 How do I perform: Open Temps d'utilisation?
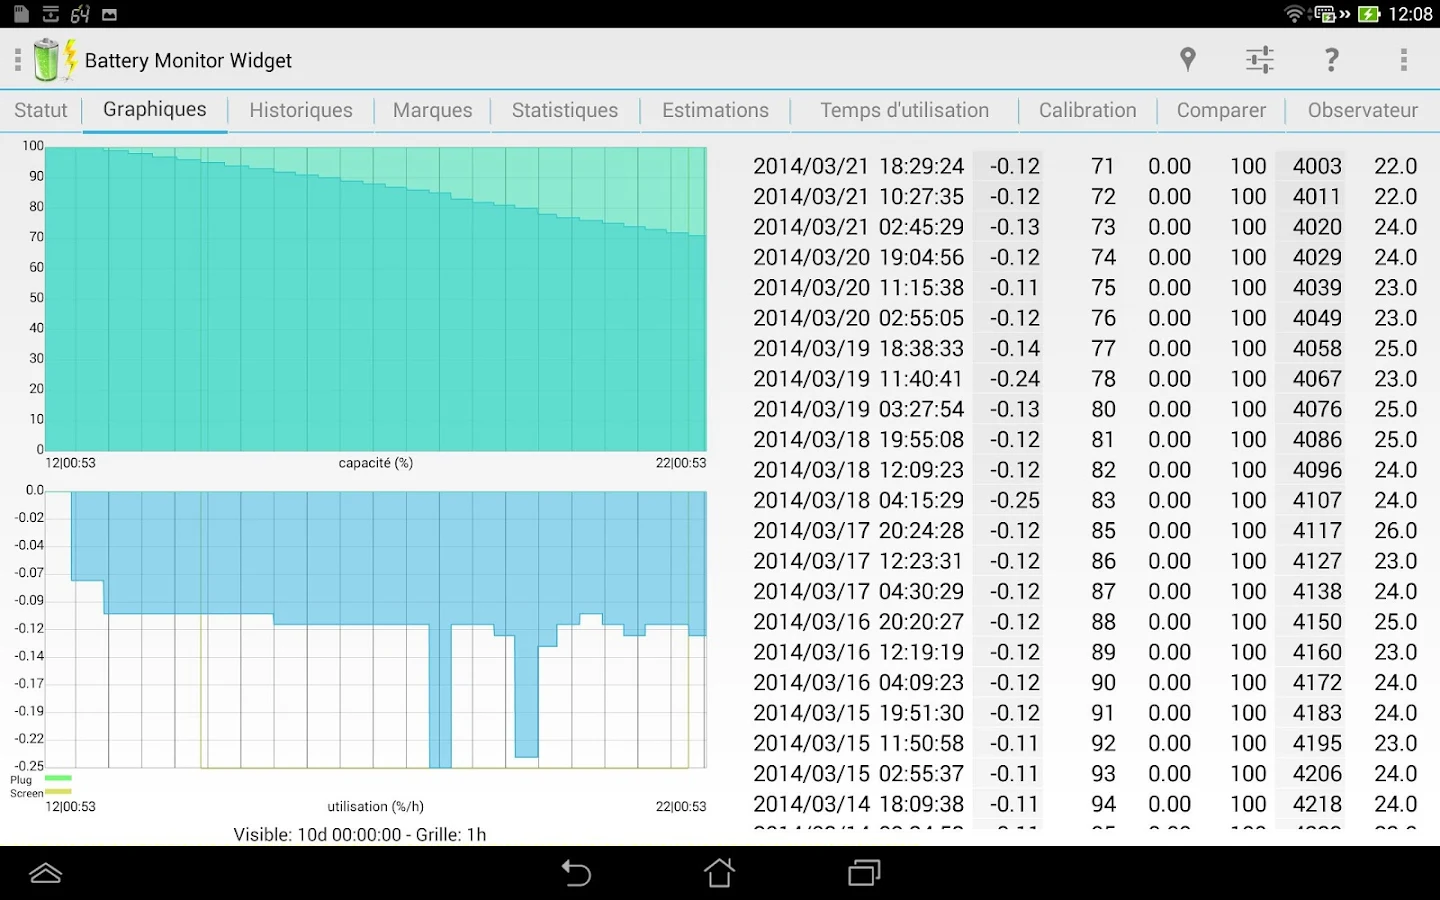pyautogui.click(x=903, y=110)
